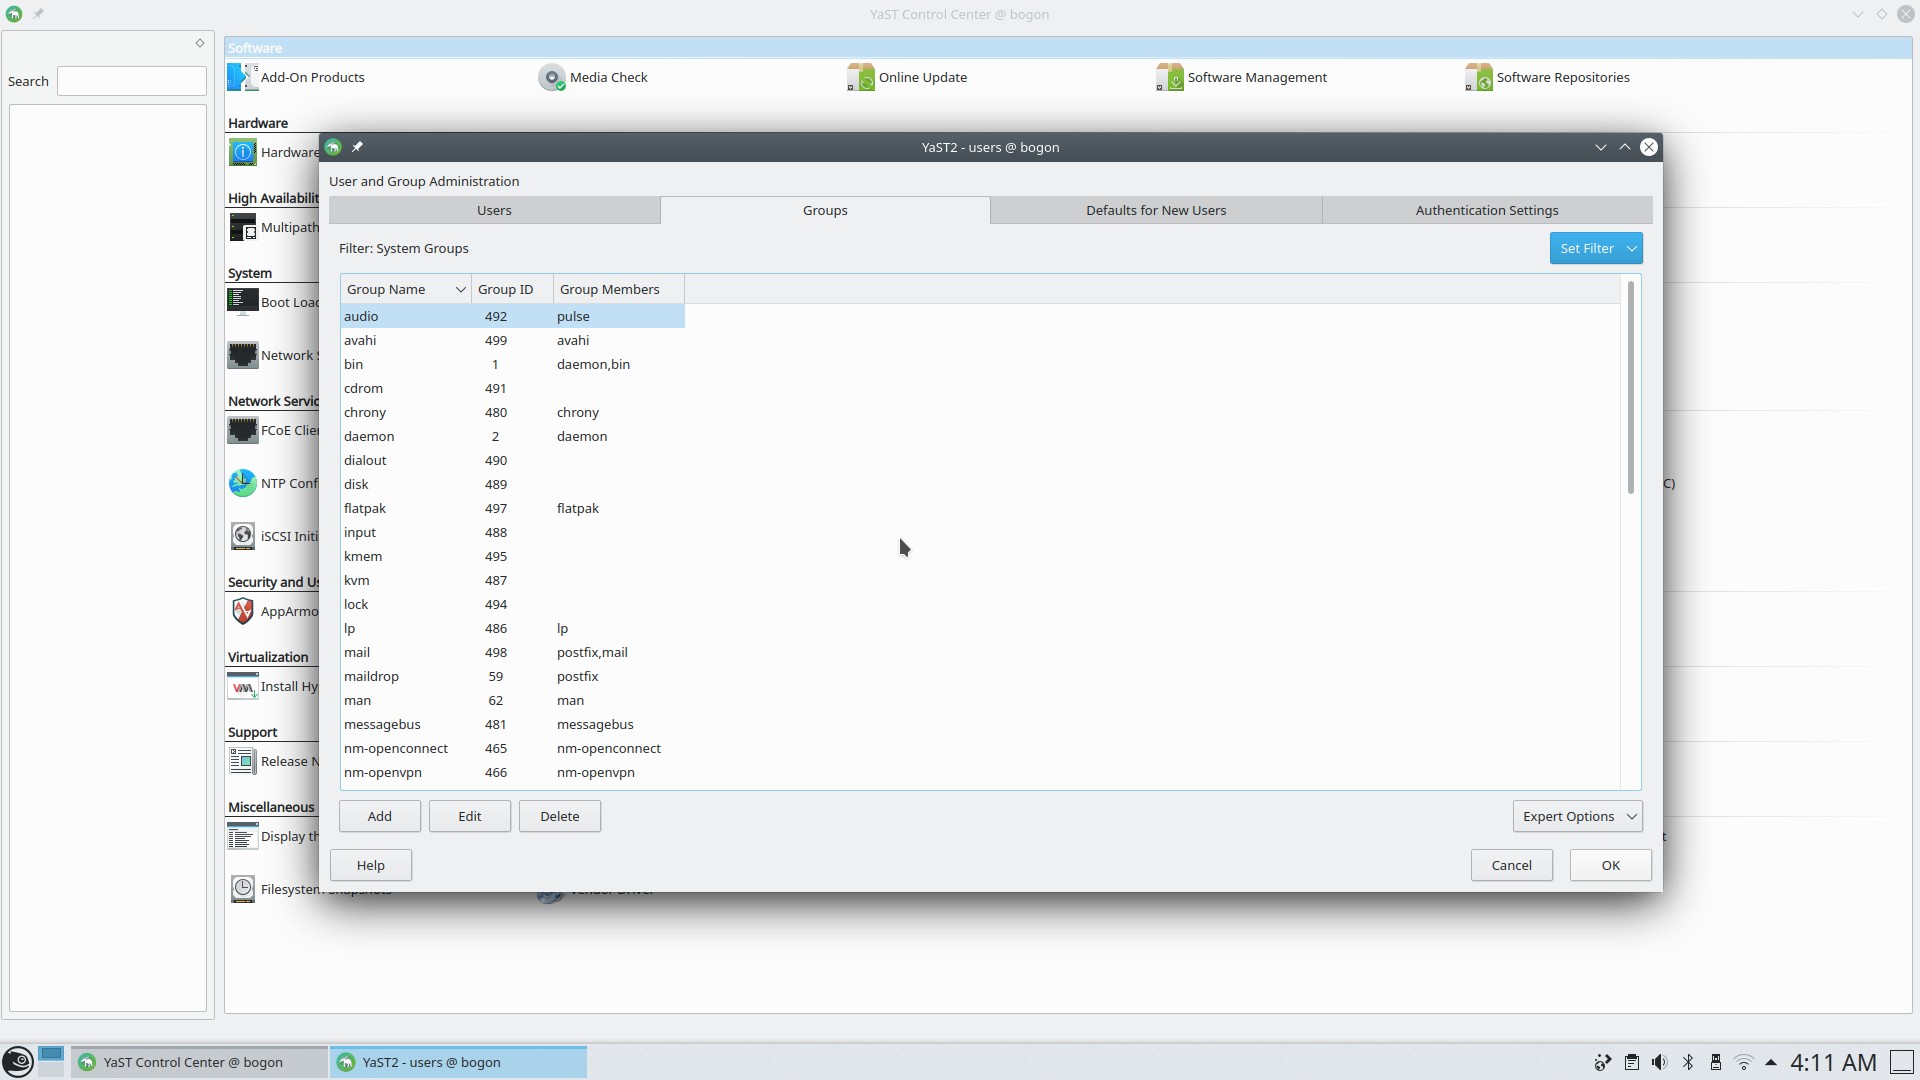Click the volume icon in system tray
This screenshot has height=1080, width=1920.
coord(1660,1062)
